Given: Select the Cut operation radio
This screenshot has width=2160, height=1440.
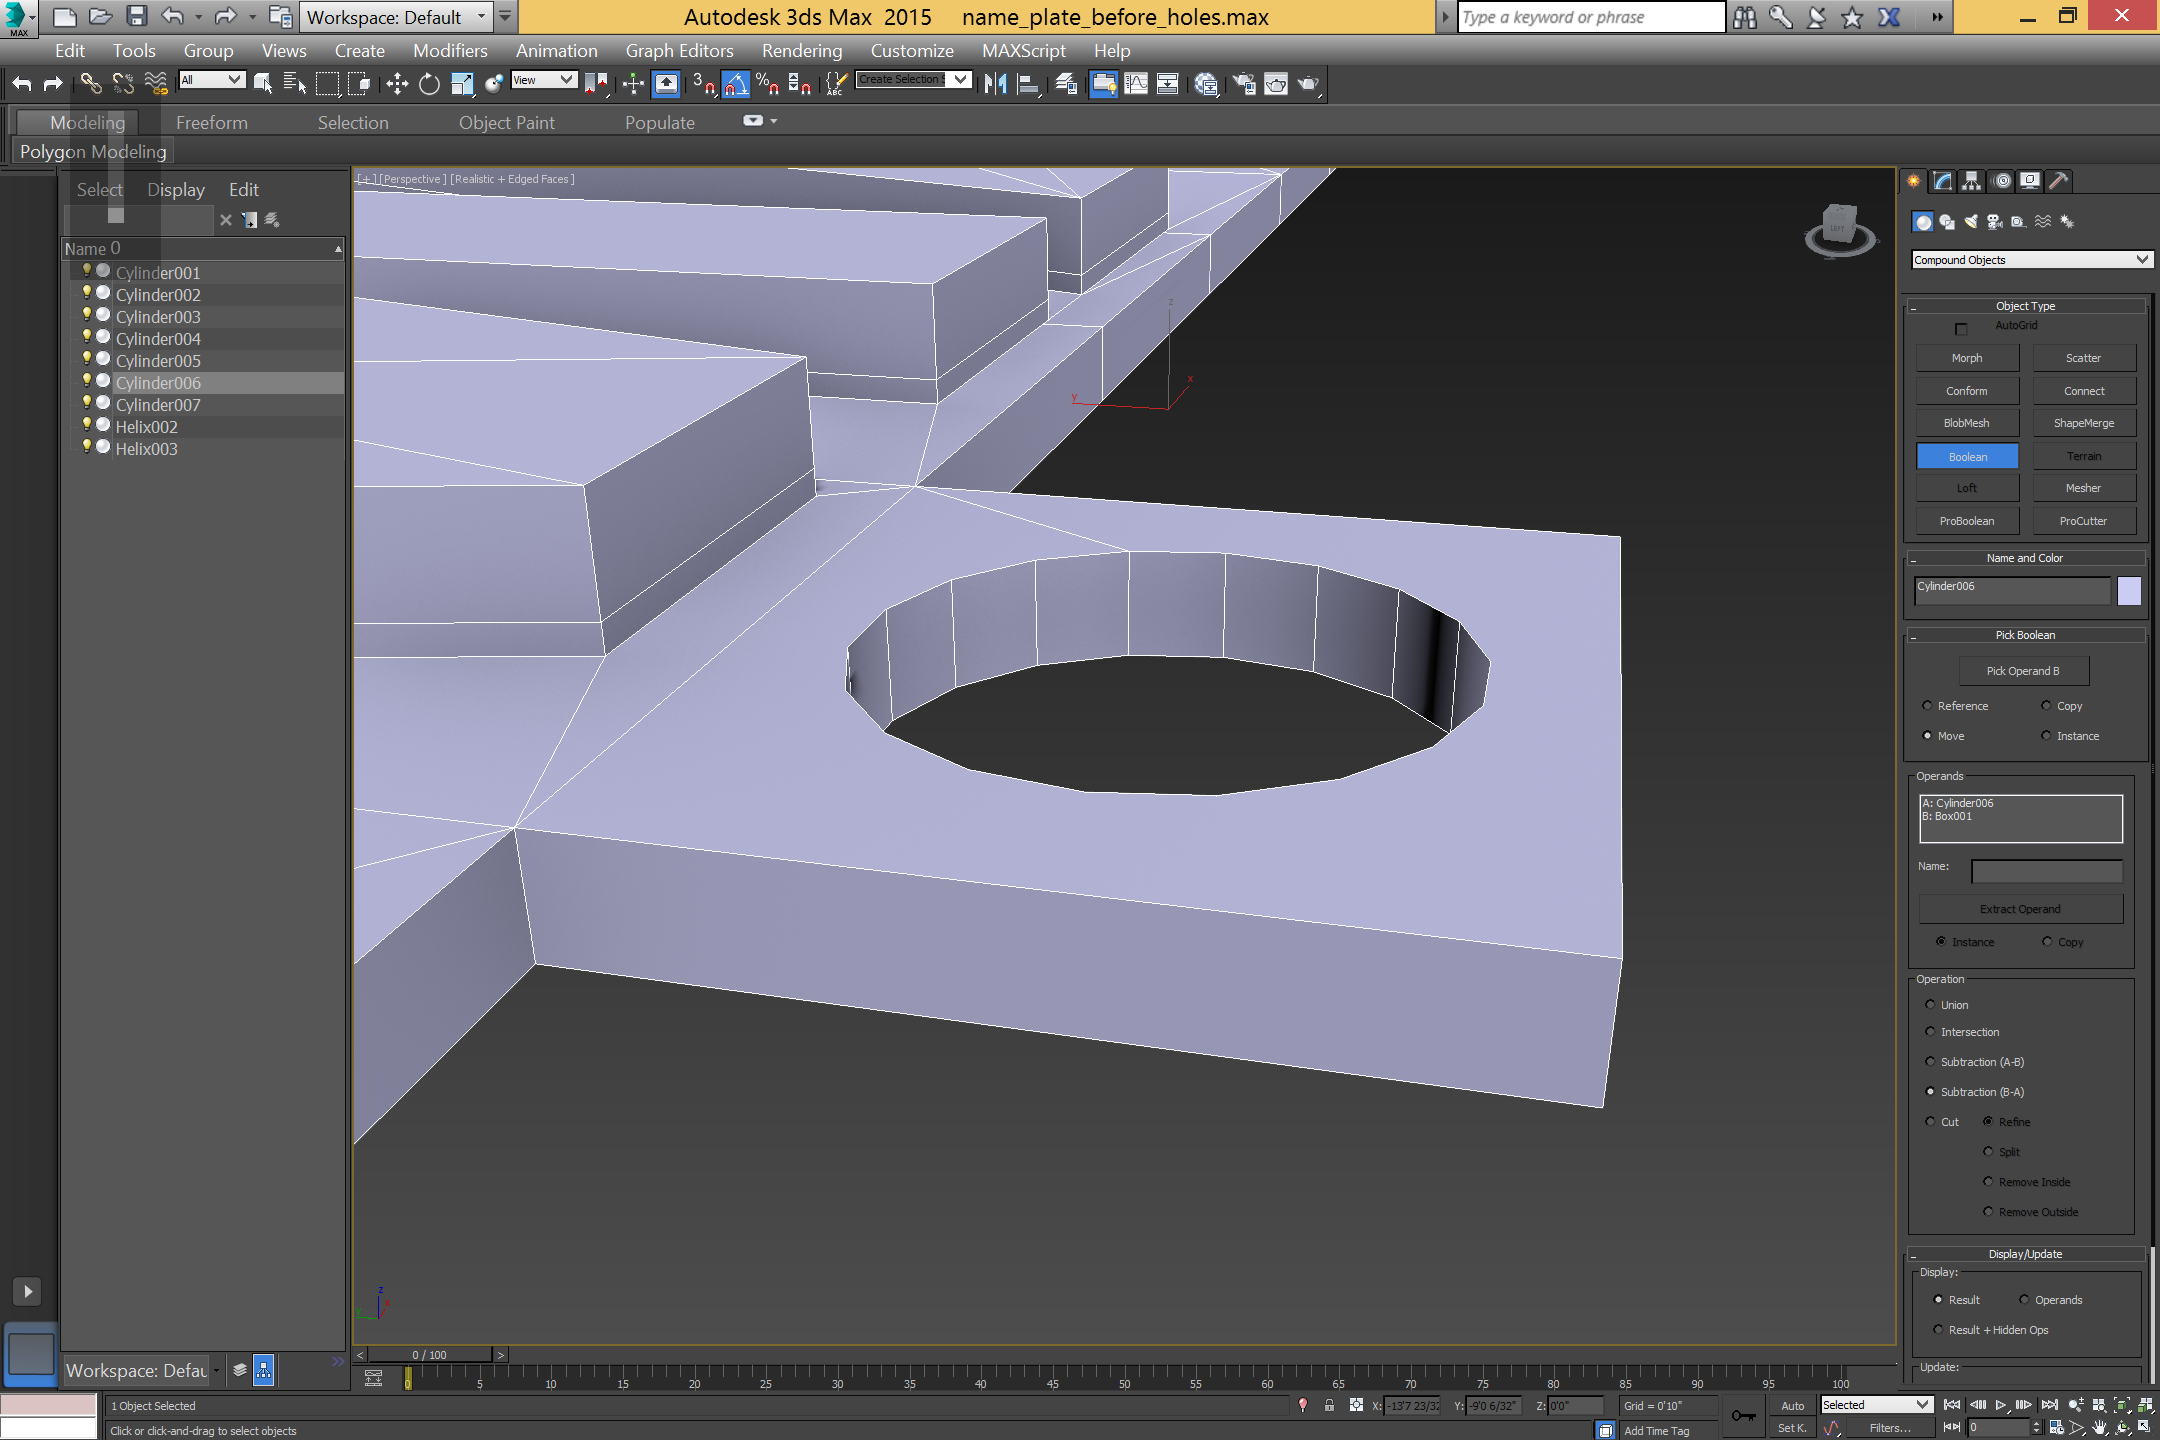Looking at the screenshot, I should [x=1930, y=1122].
